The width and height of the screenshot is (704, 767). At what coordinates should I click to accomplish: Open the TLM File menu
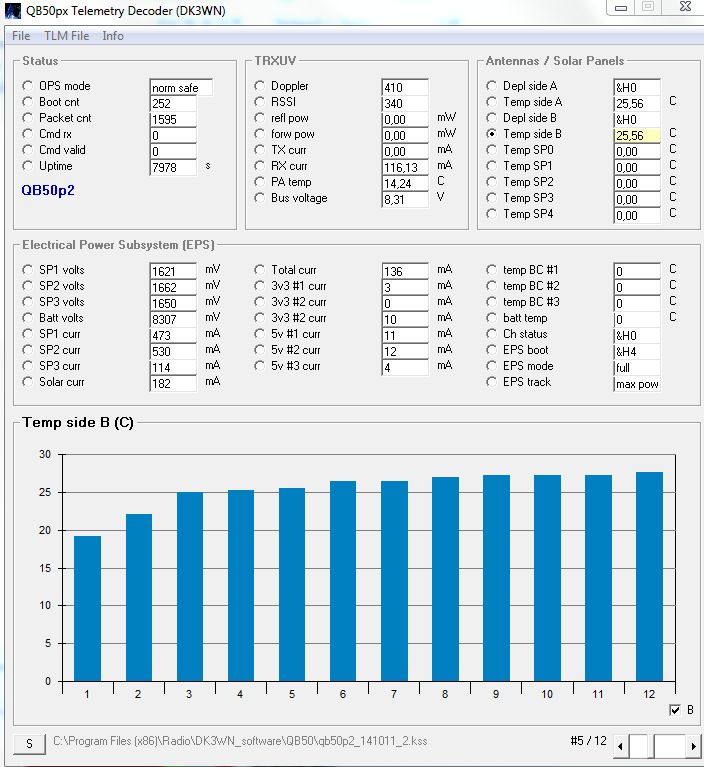pos(67,36)
